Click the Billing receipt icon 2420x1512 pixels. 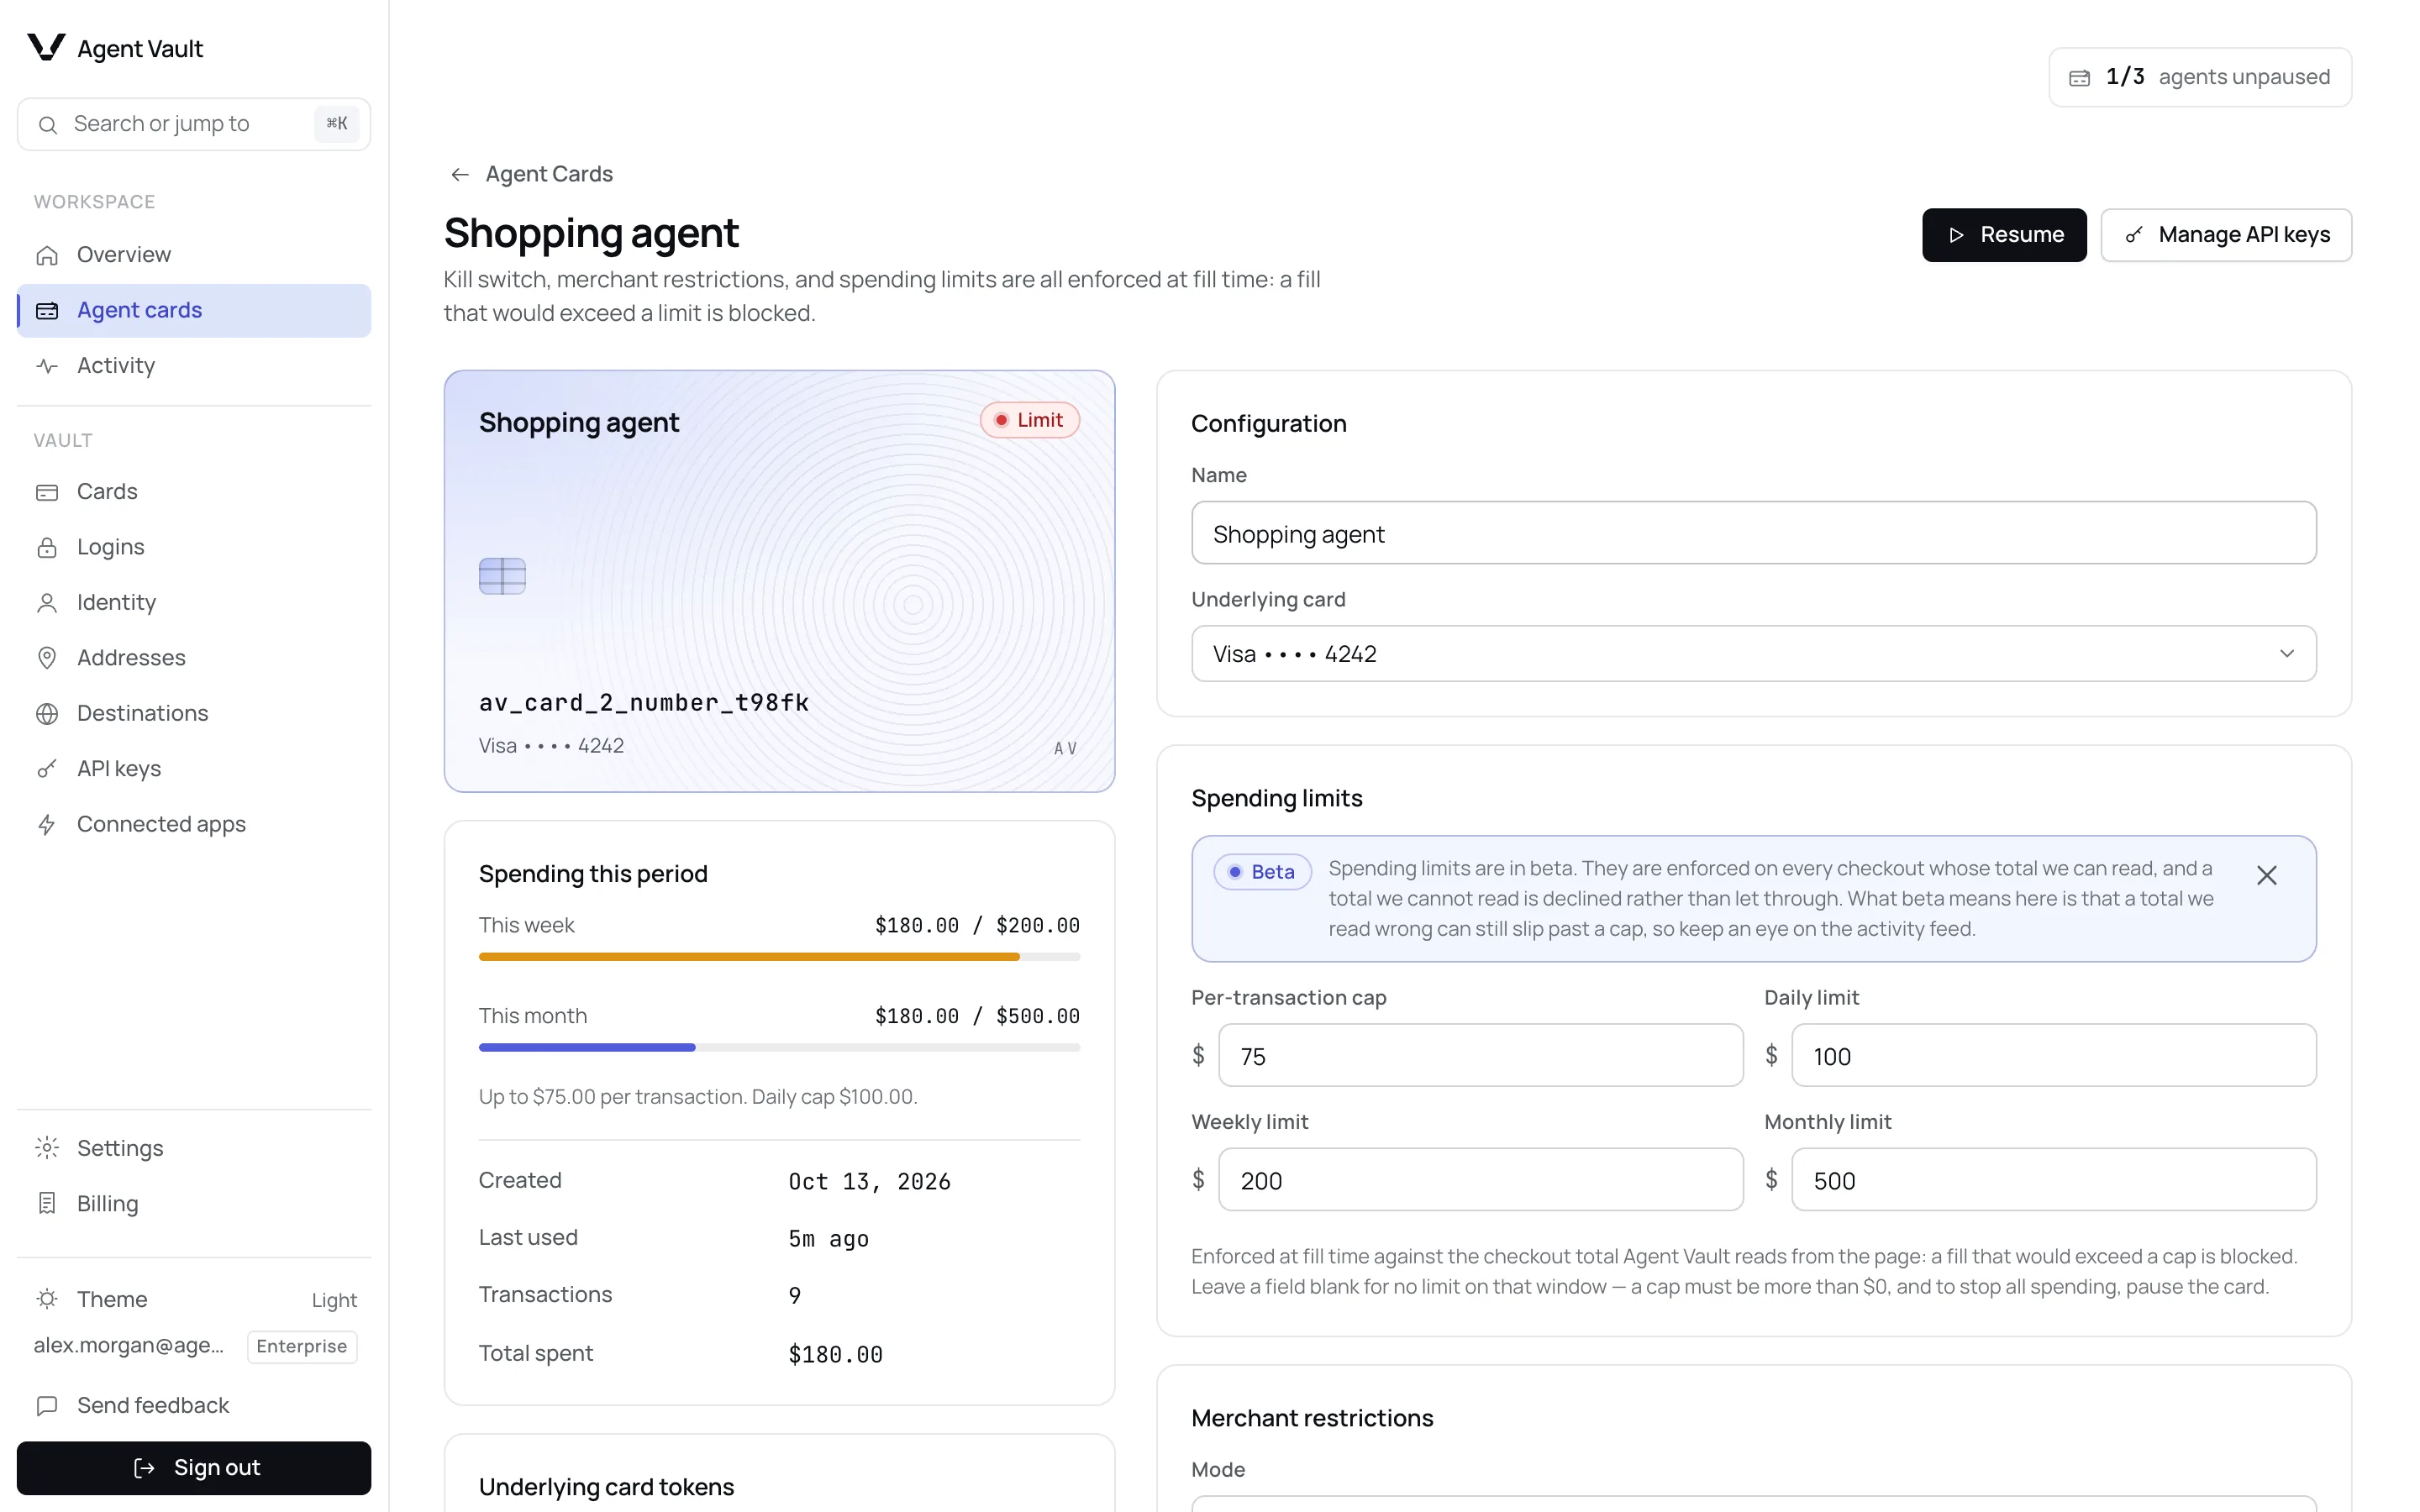47,1203
